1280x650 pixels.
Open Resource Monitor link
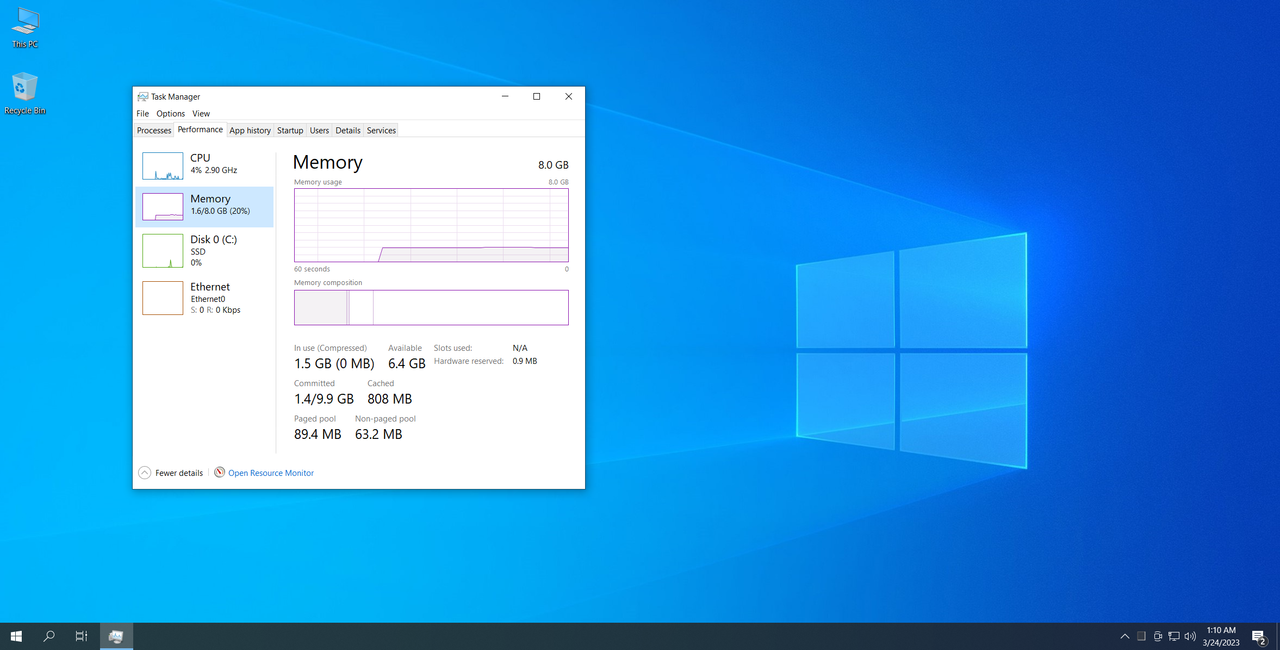[x=271, y=473]
